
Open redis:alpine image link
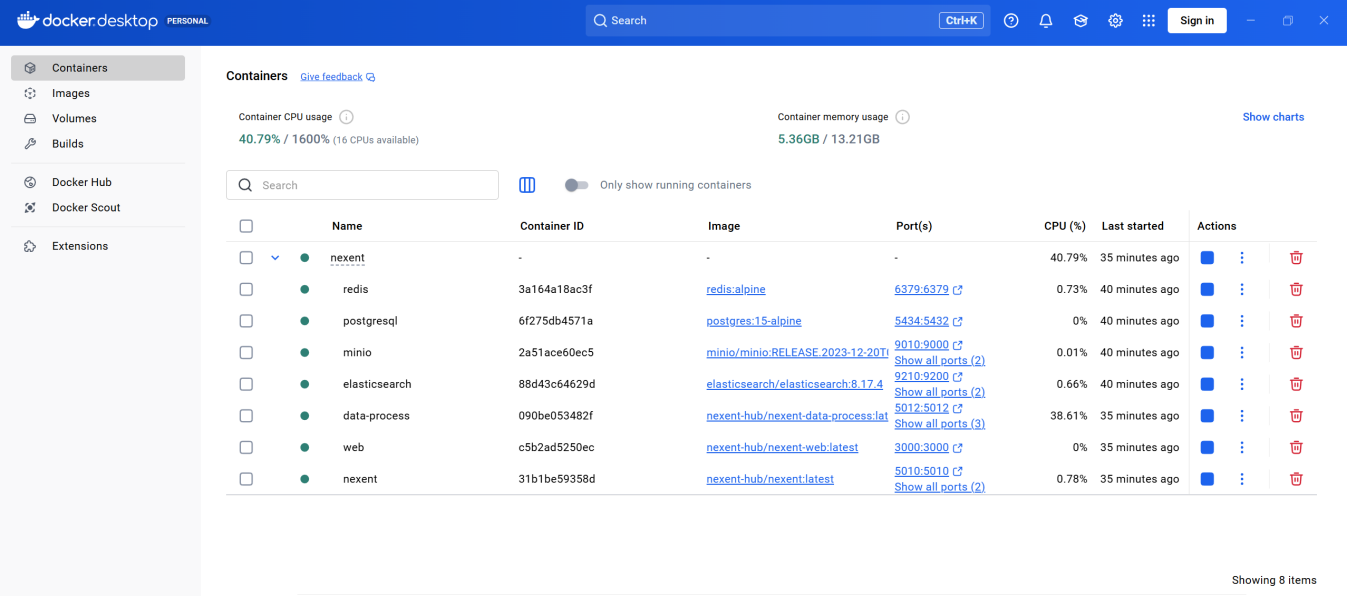click(736, 289)
